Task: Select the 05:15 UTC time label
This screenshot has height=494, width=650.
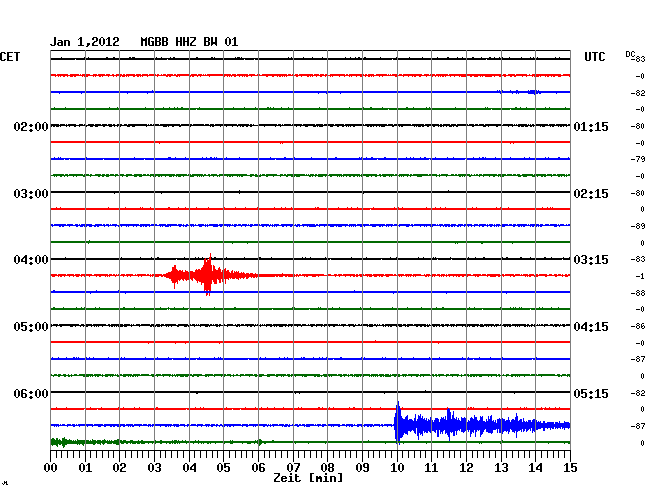Action: pyautogui.click(x=591, y=393)
